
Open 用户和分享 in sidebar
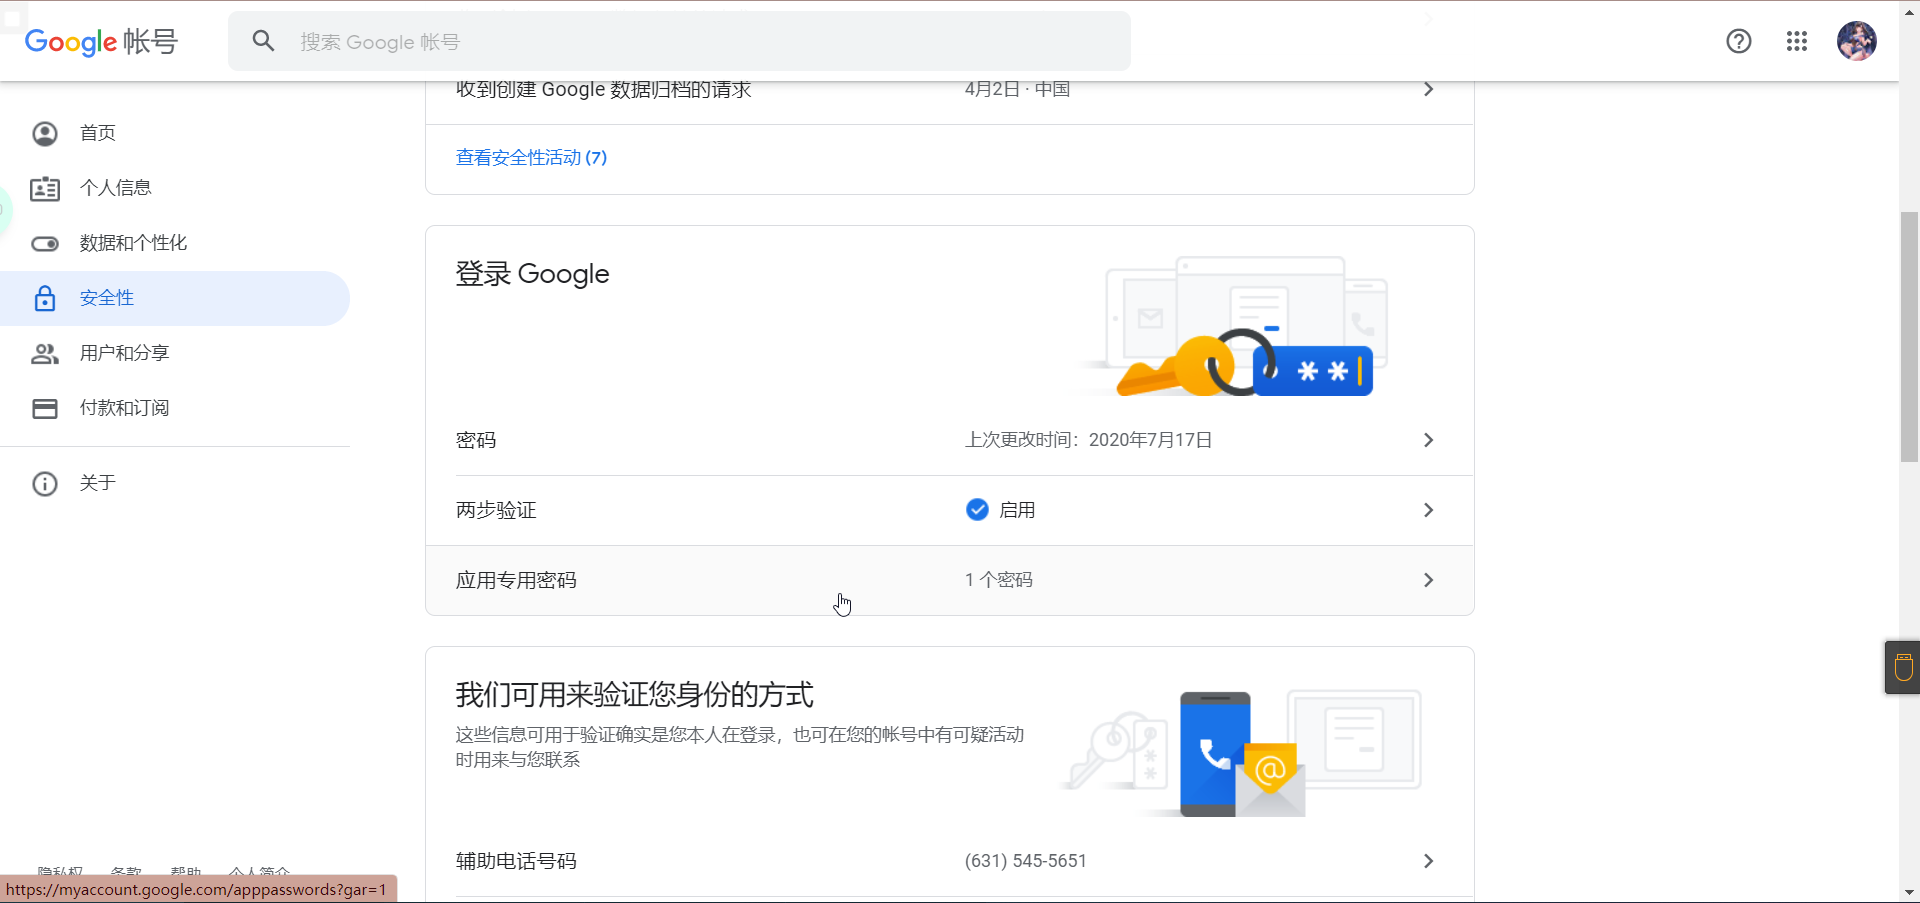175,353
